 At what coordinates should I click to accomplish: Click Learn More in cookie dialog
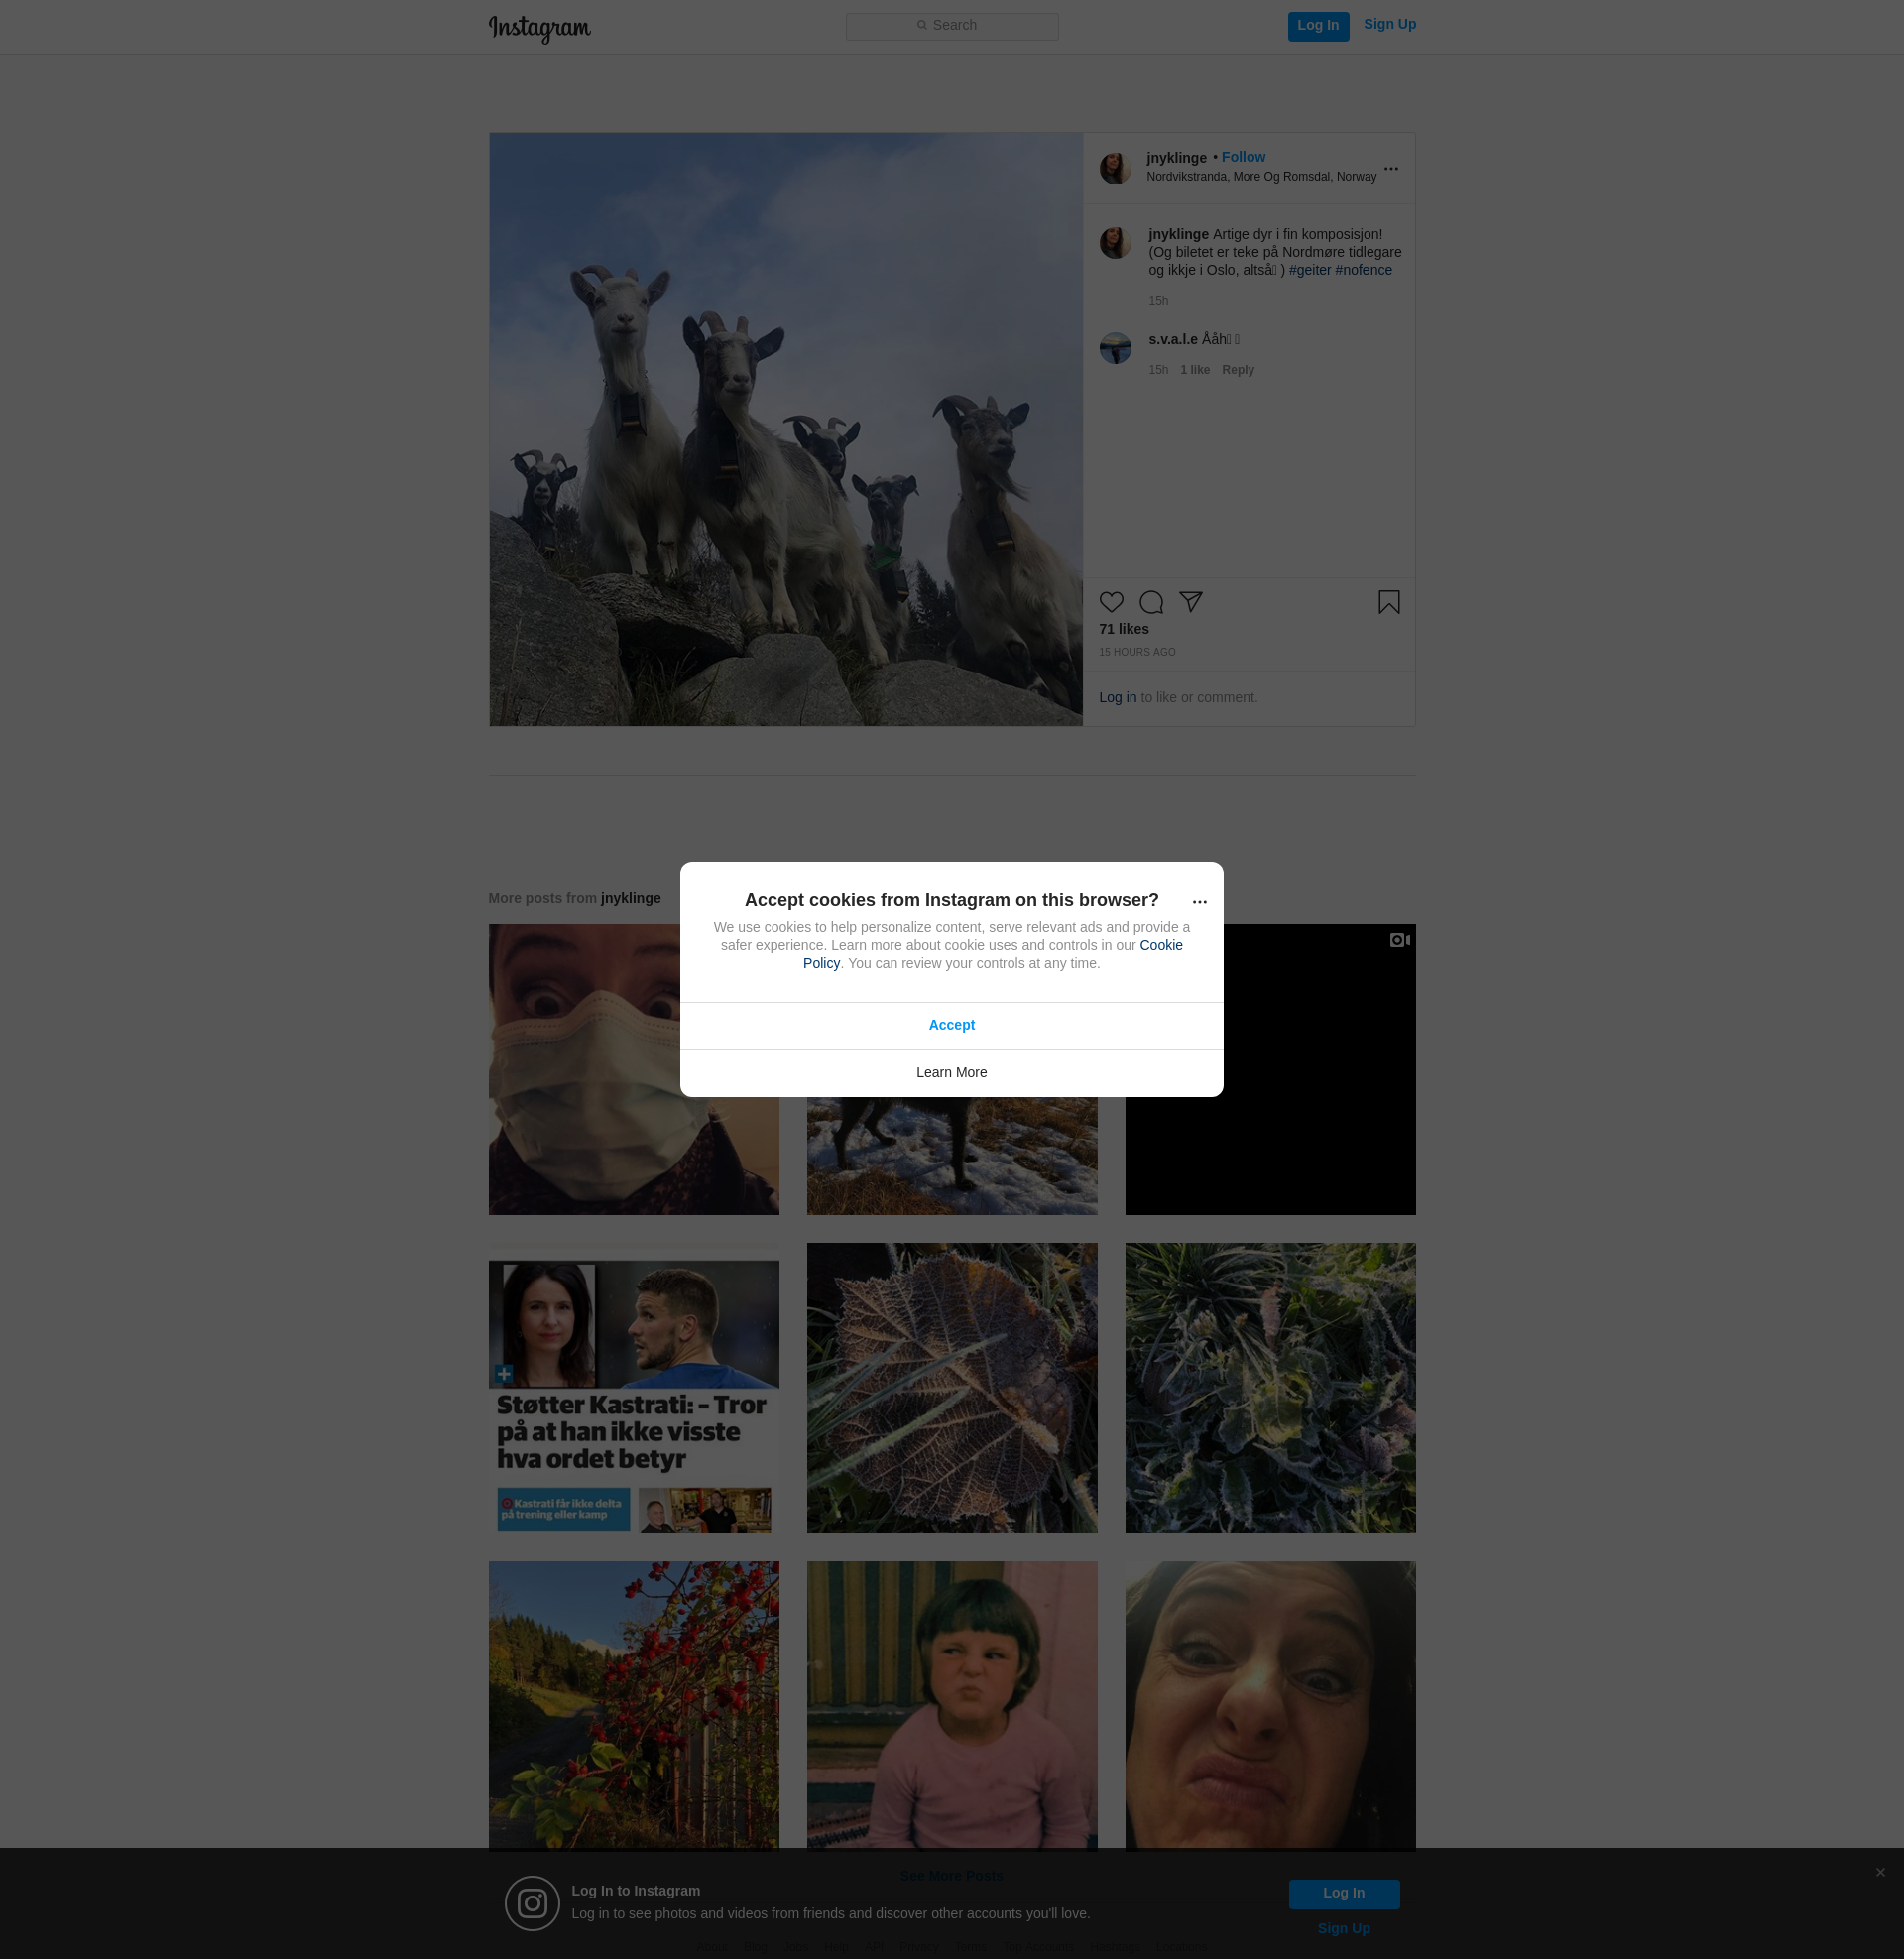click(951, 1073)
